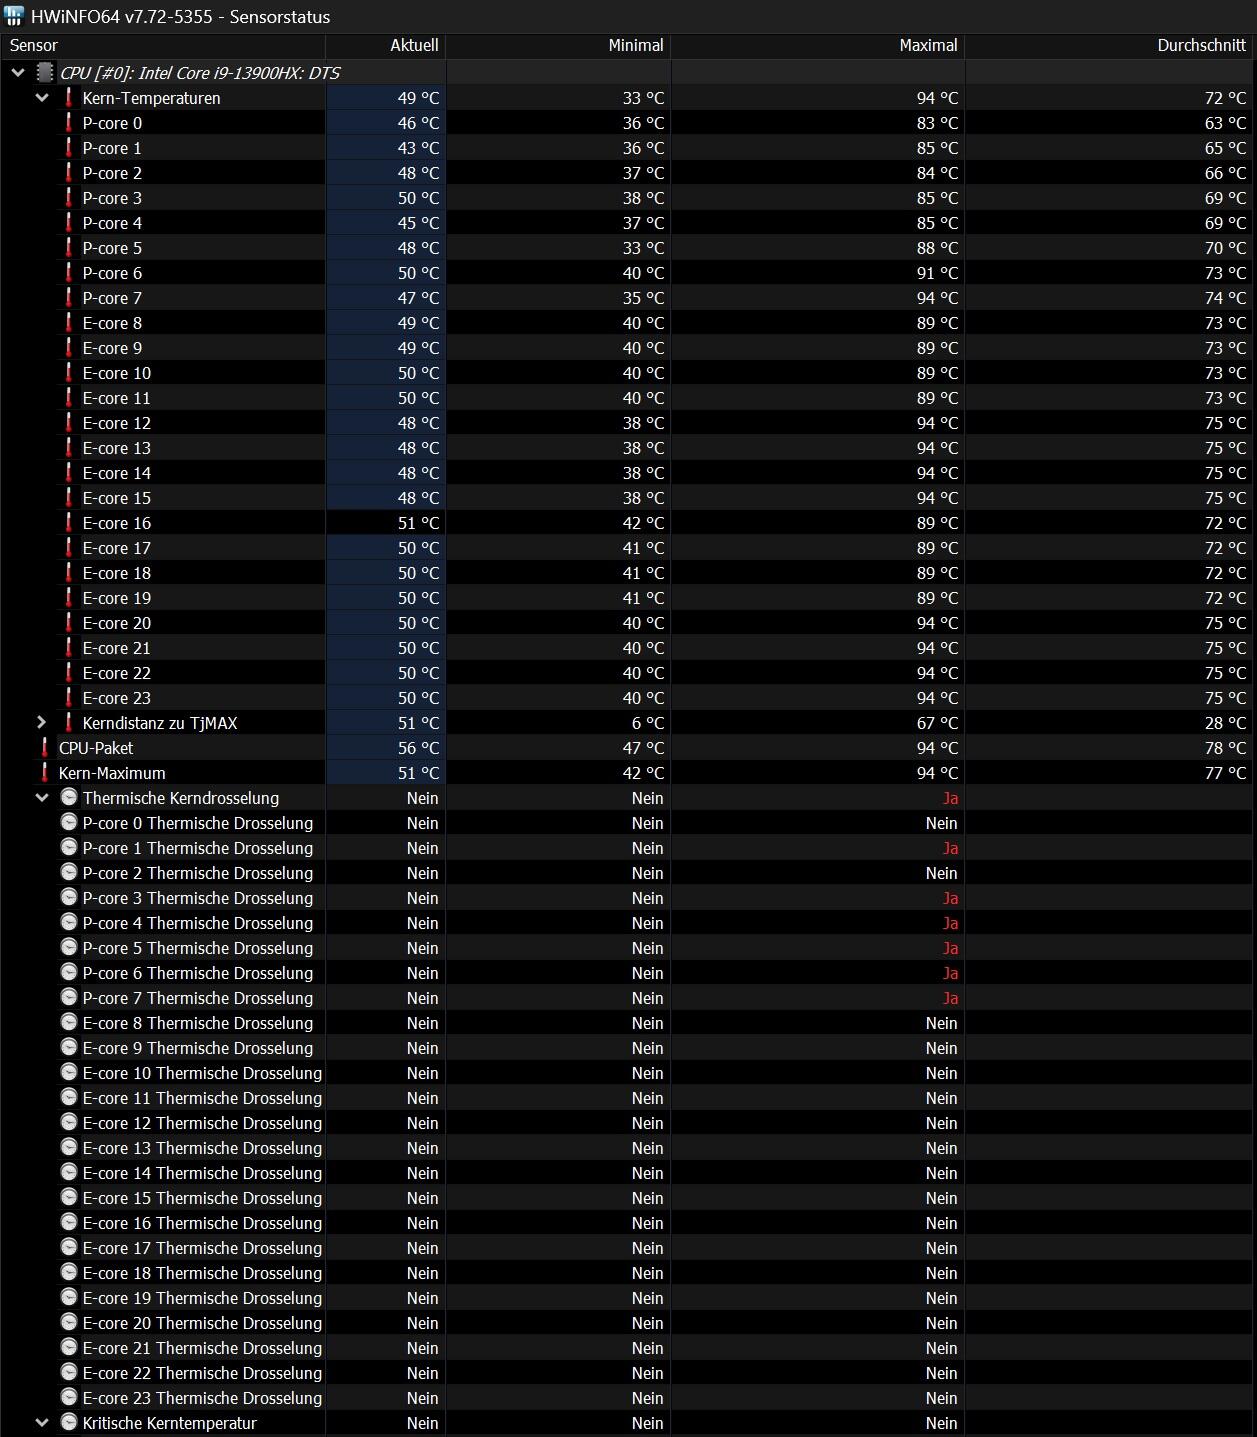Click the clock icon beside Kritische Kerntemperatur
Viewport: 1257px width, 1437px height.
click(x=69, y=1422)
